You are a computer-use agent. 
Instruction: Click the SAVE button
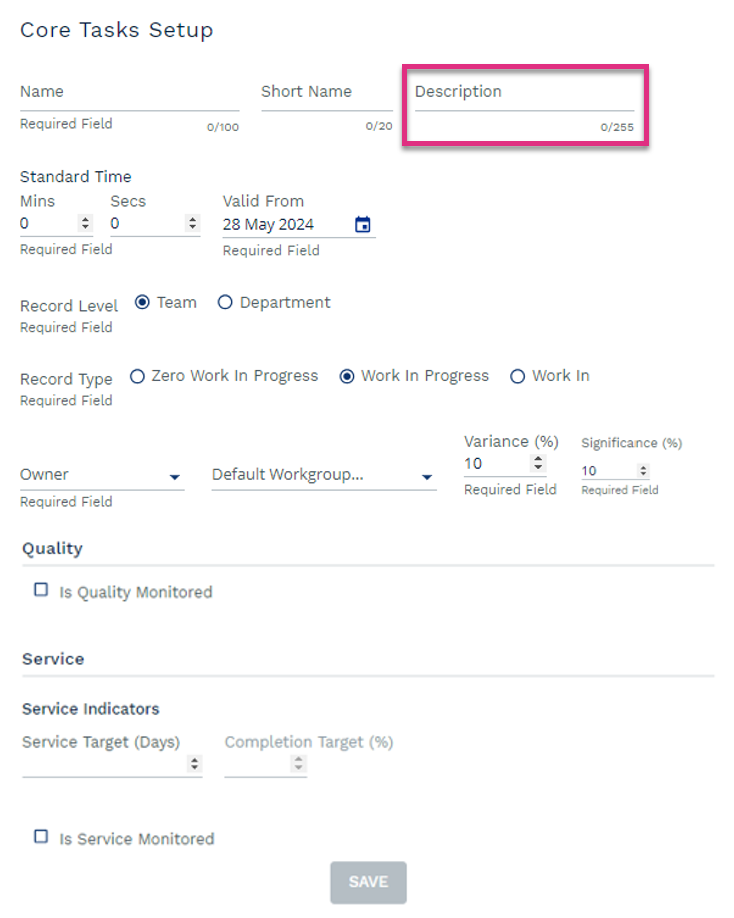[368, 882]
